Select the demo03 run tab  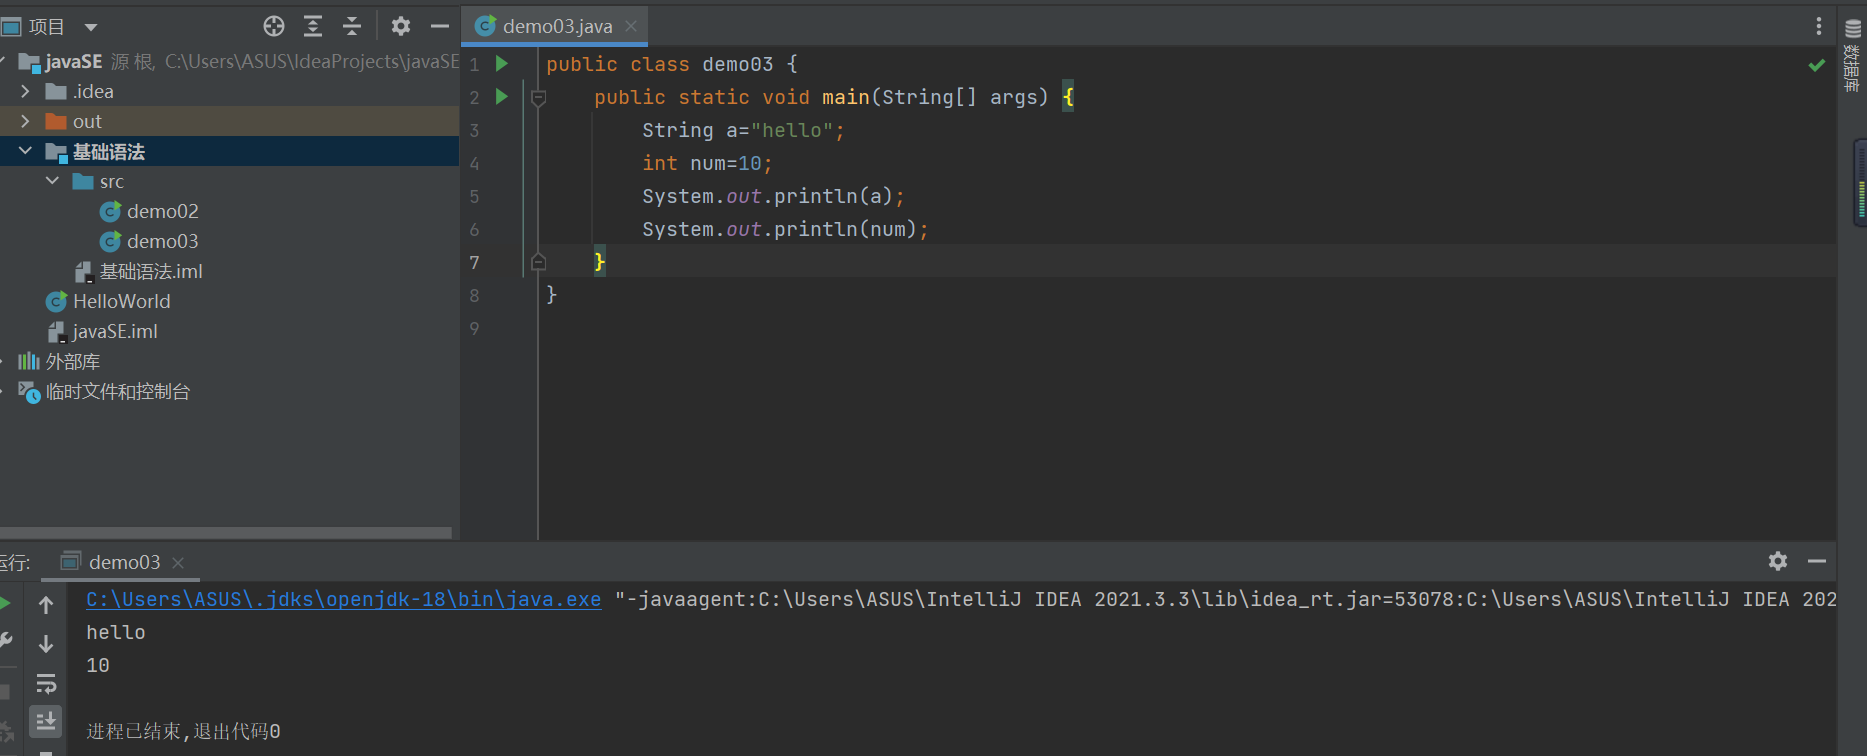[x=123, y=562]
